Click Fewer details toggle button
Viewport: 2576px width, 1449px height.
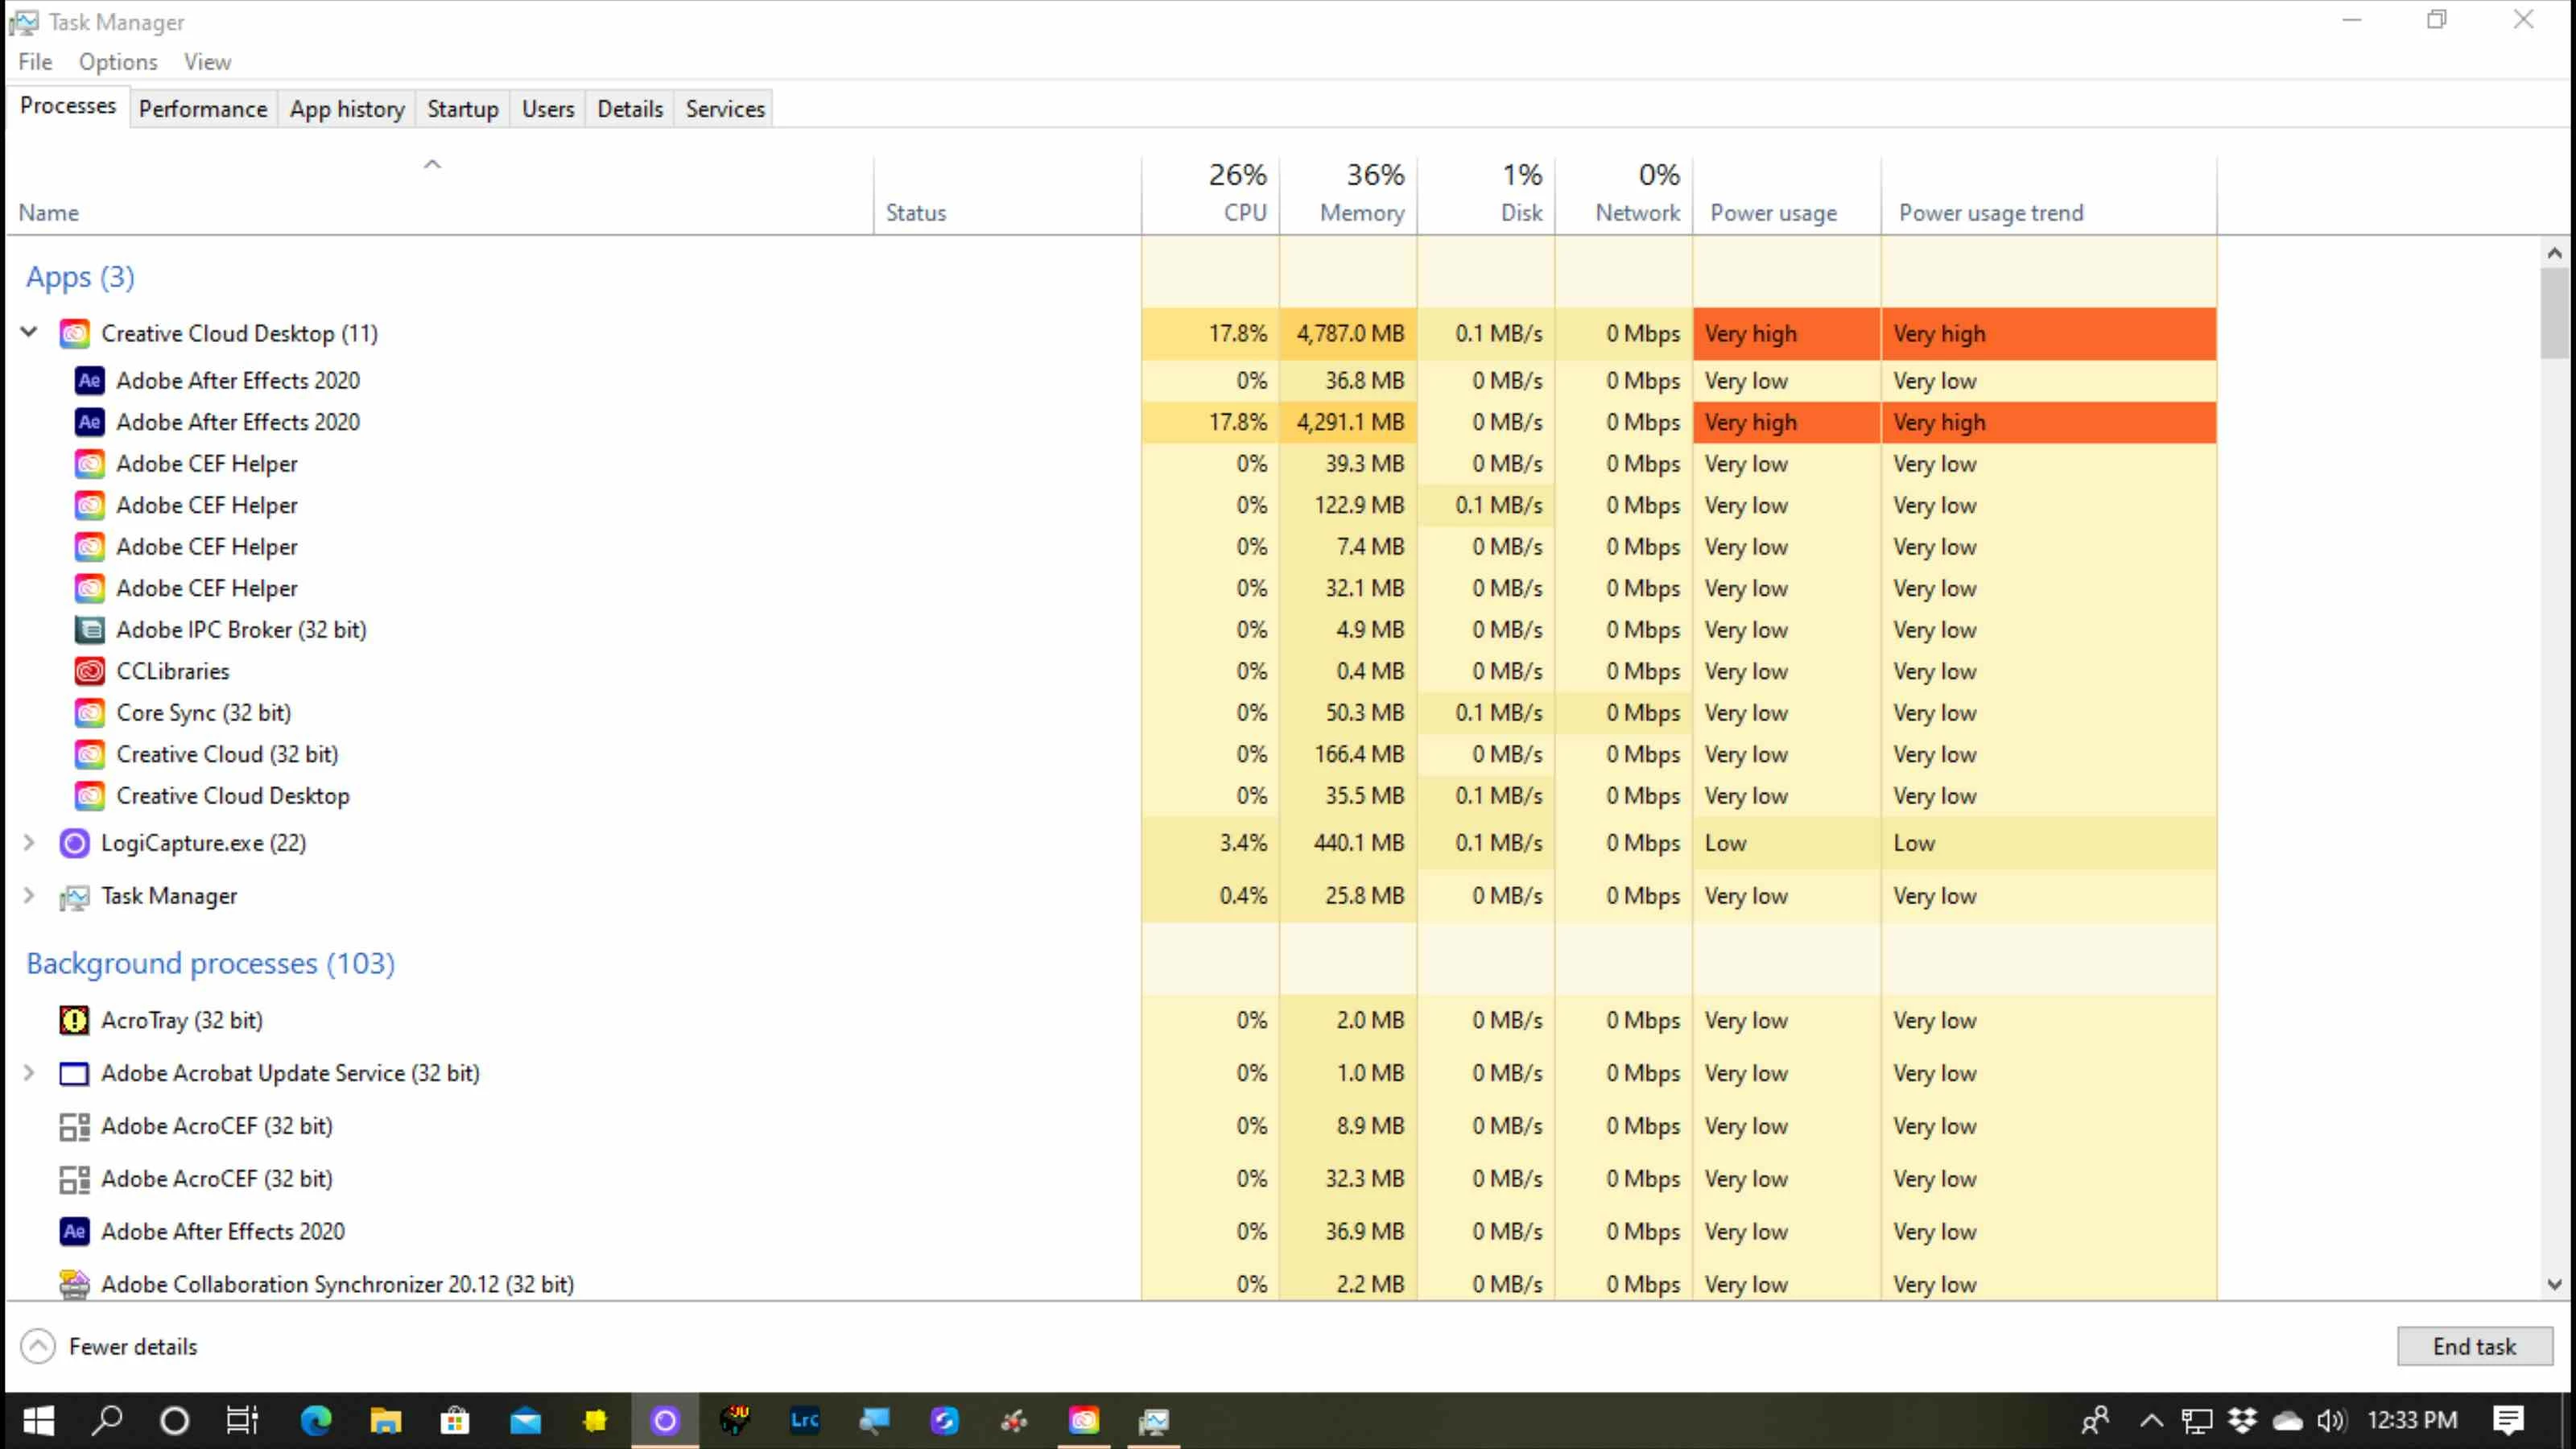(110, 1346)
